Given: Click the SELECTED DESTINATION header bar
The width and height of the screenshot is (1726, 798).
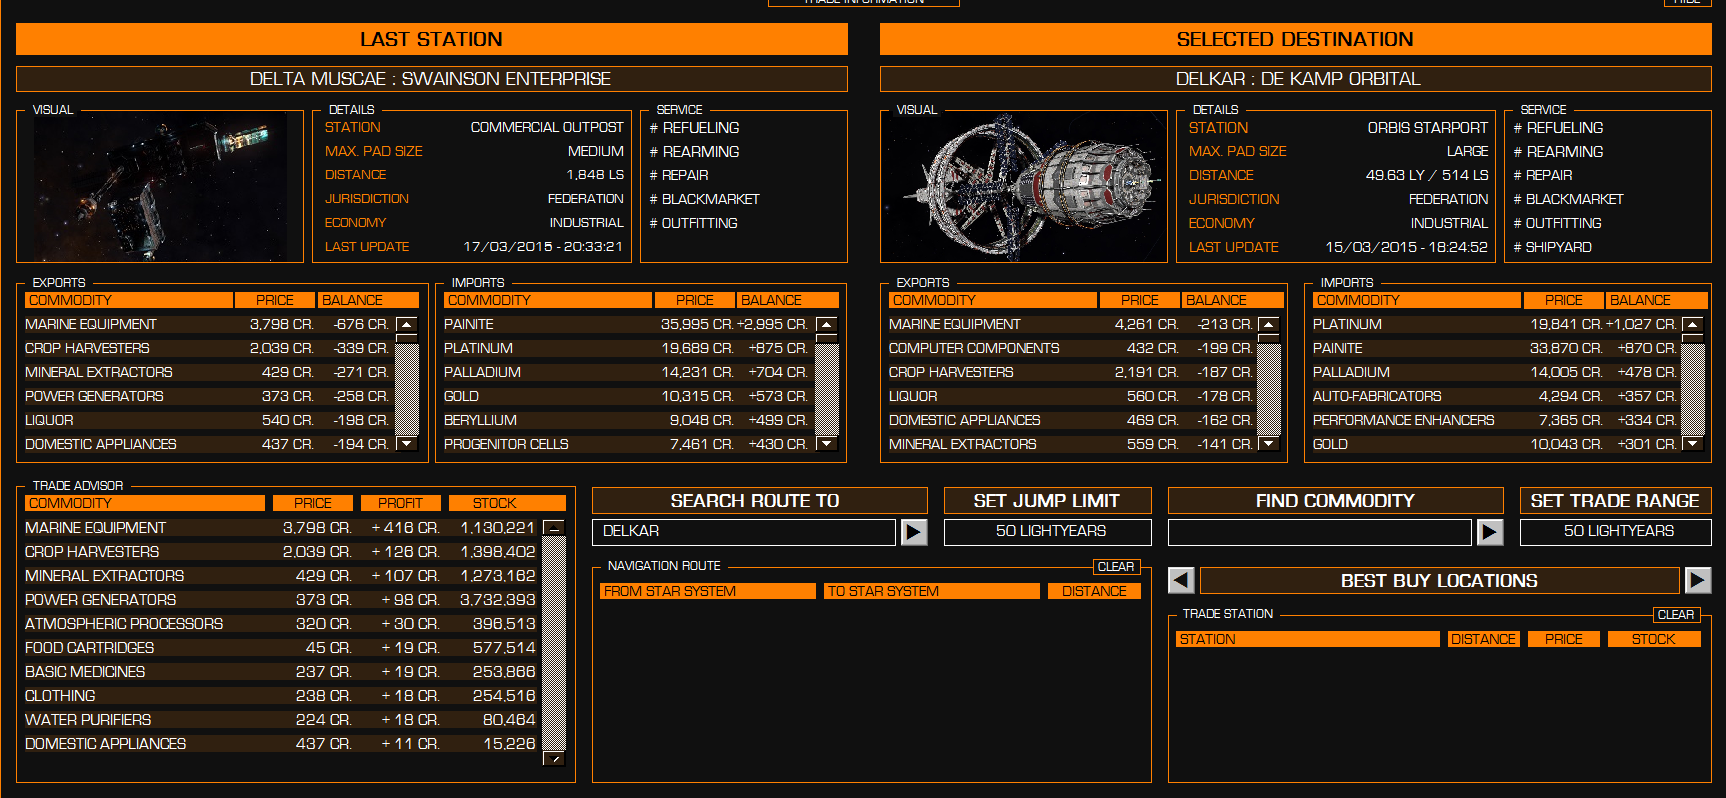Looking at the screenshot, I should [x=1295, y=39].
